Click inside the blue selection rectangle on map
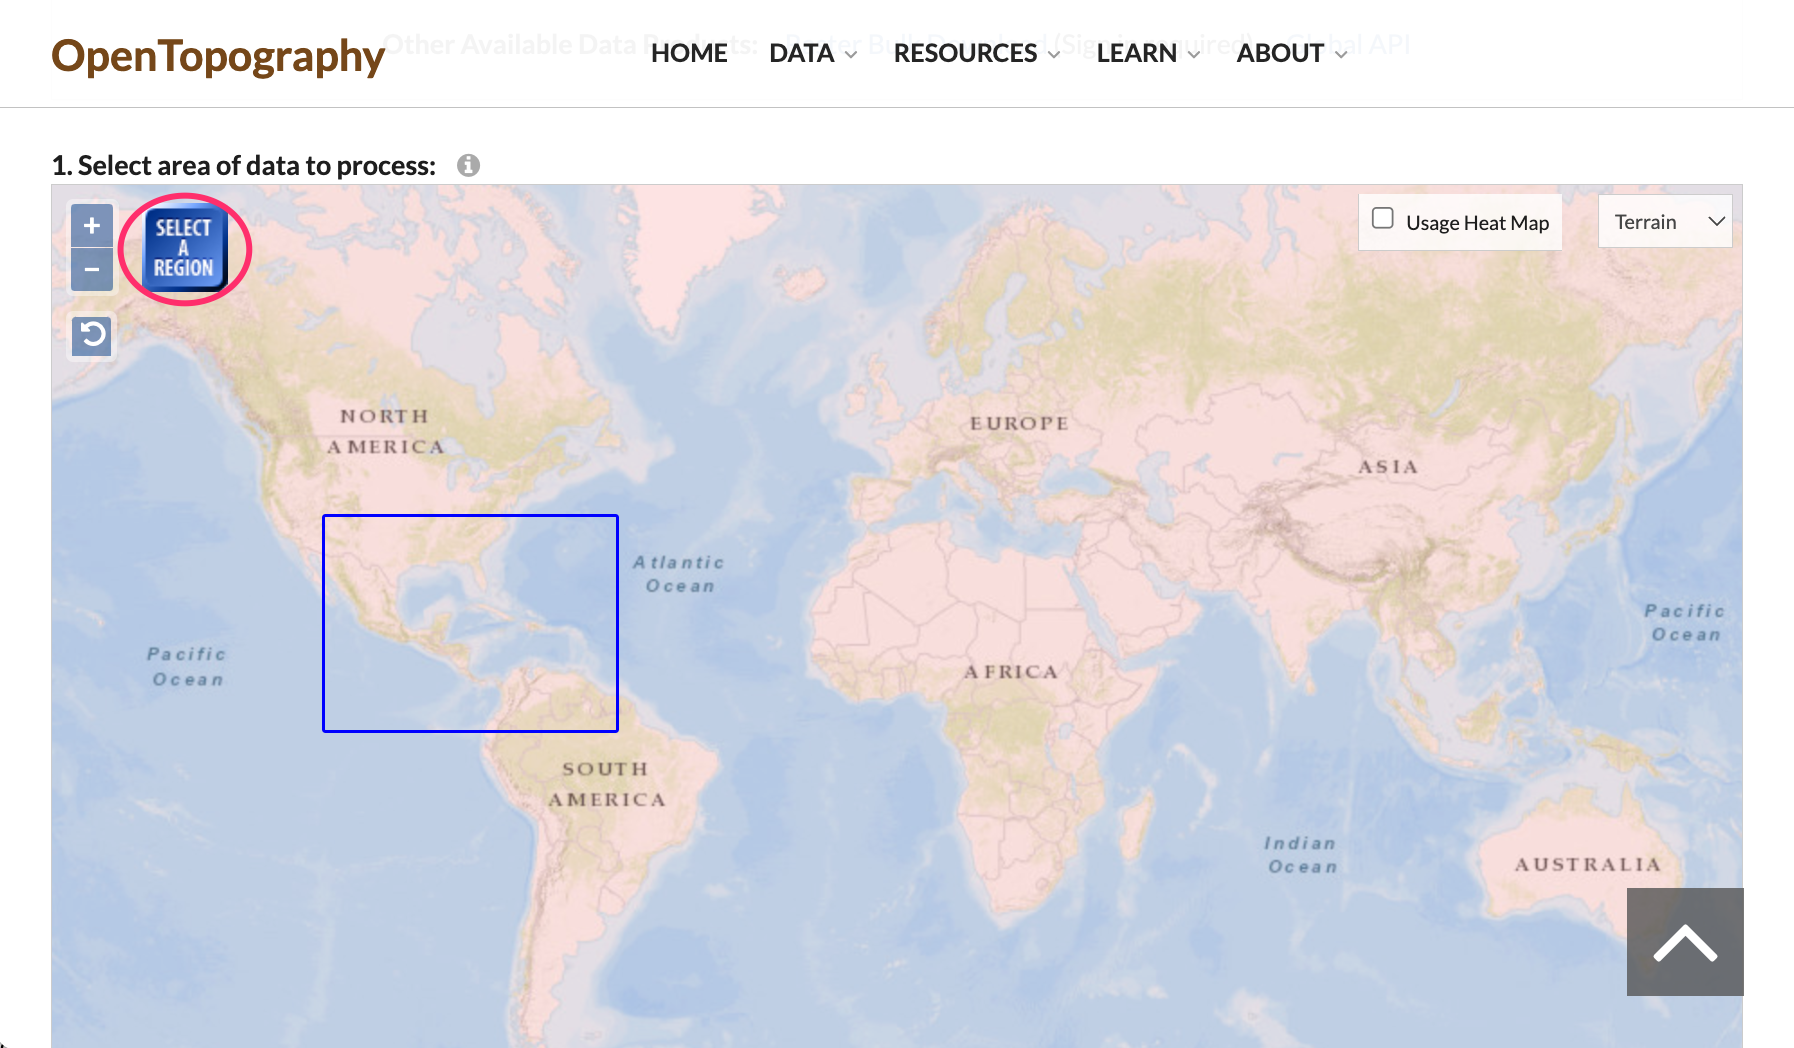Screen dimensions: 1794x1048 pyautogui.click(x=470, y=623)
